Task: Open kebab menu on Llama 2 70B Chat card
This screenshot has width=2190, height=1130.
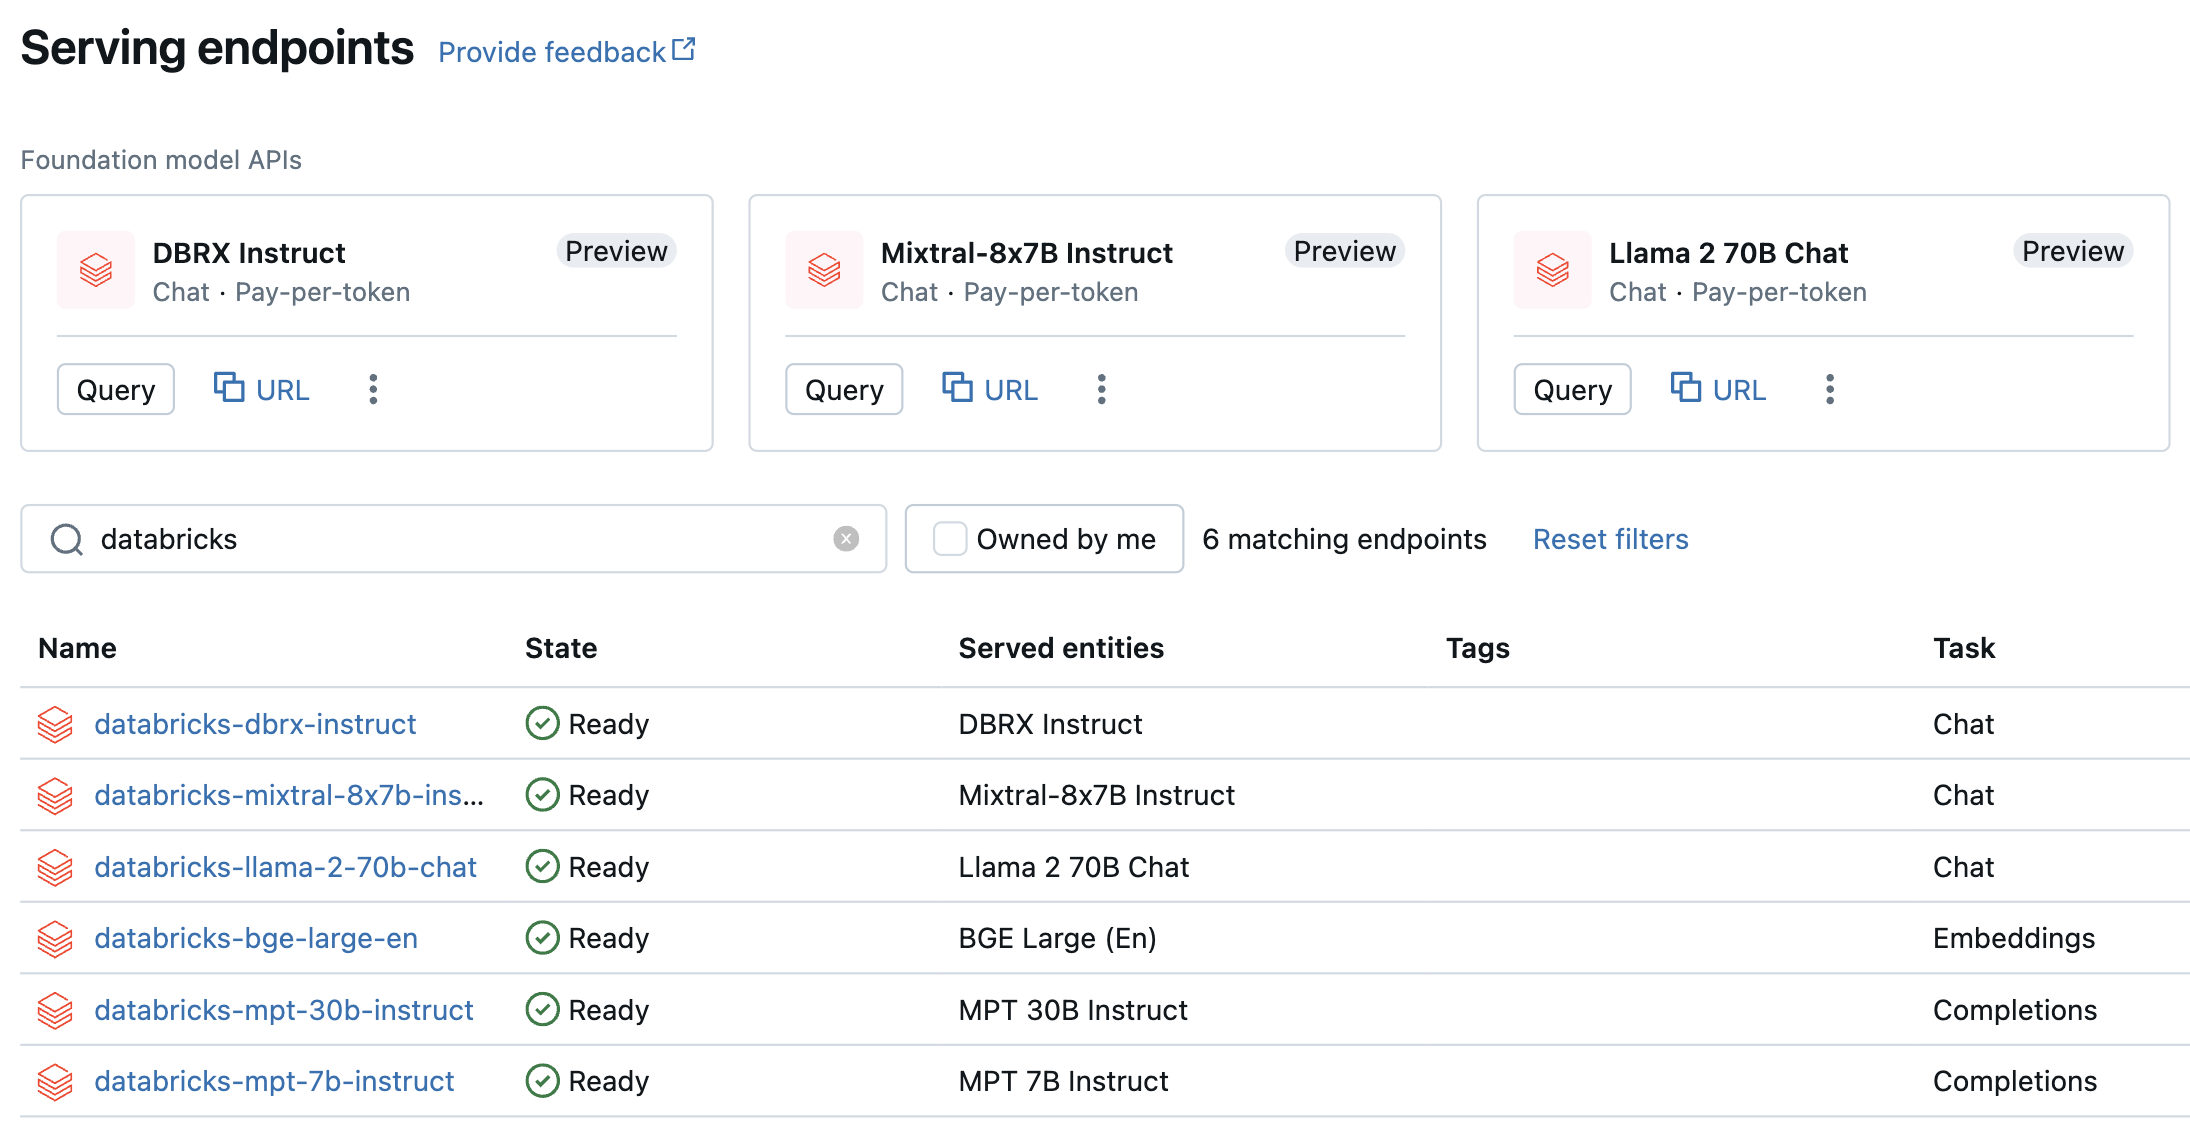Action: pos(1830,389)
